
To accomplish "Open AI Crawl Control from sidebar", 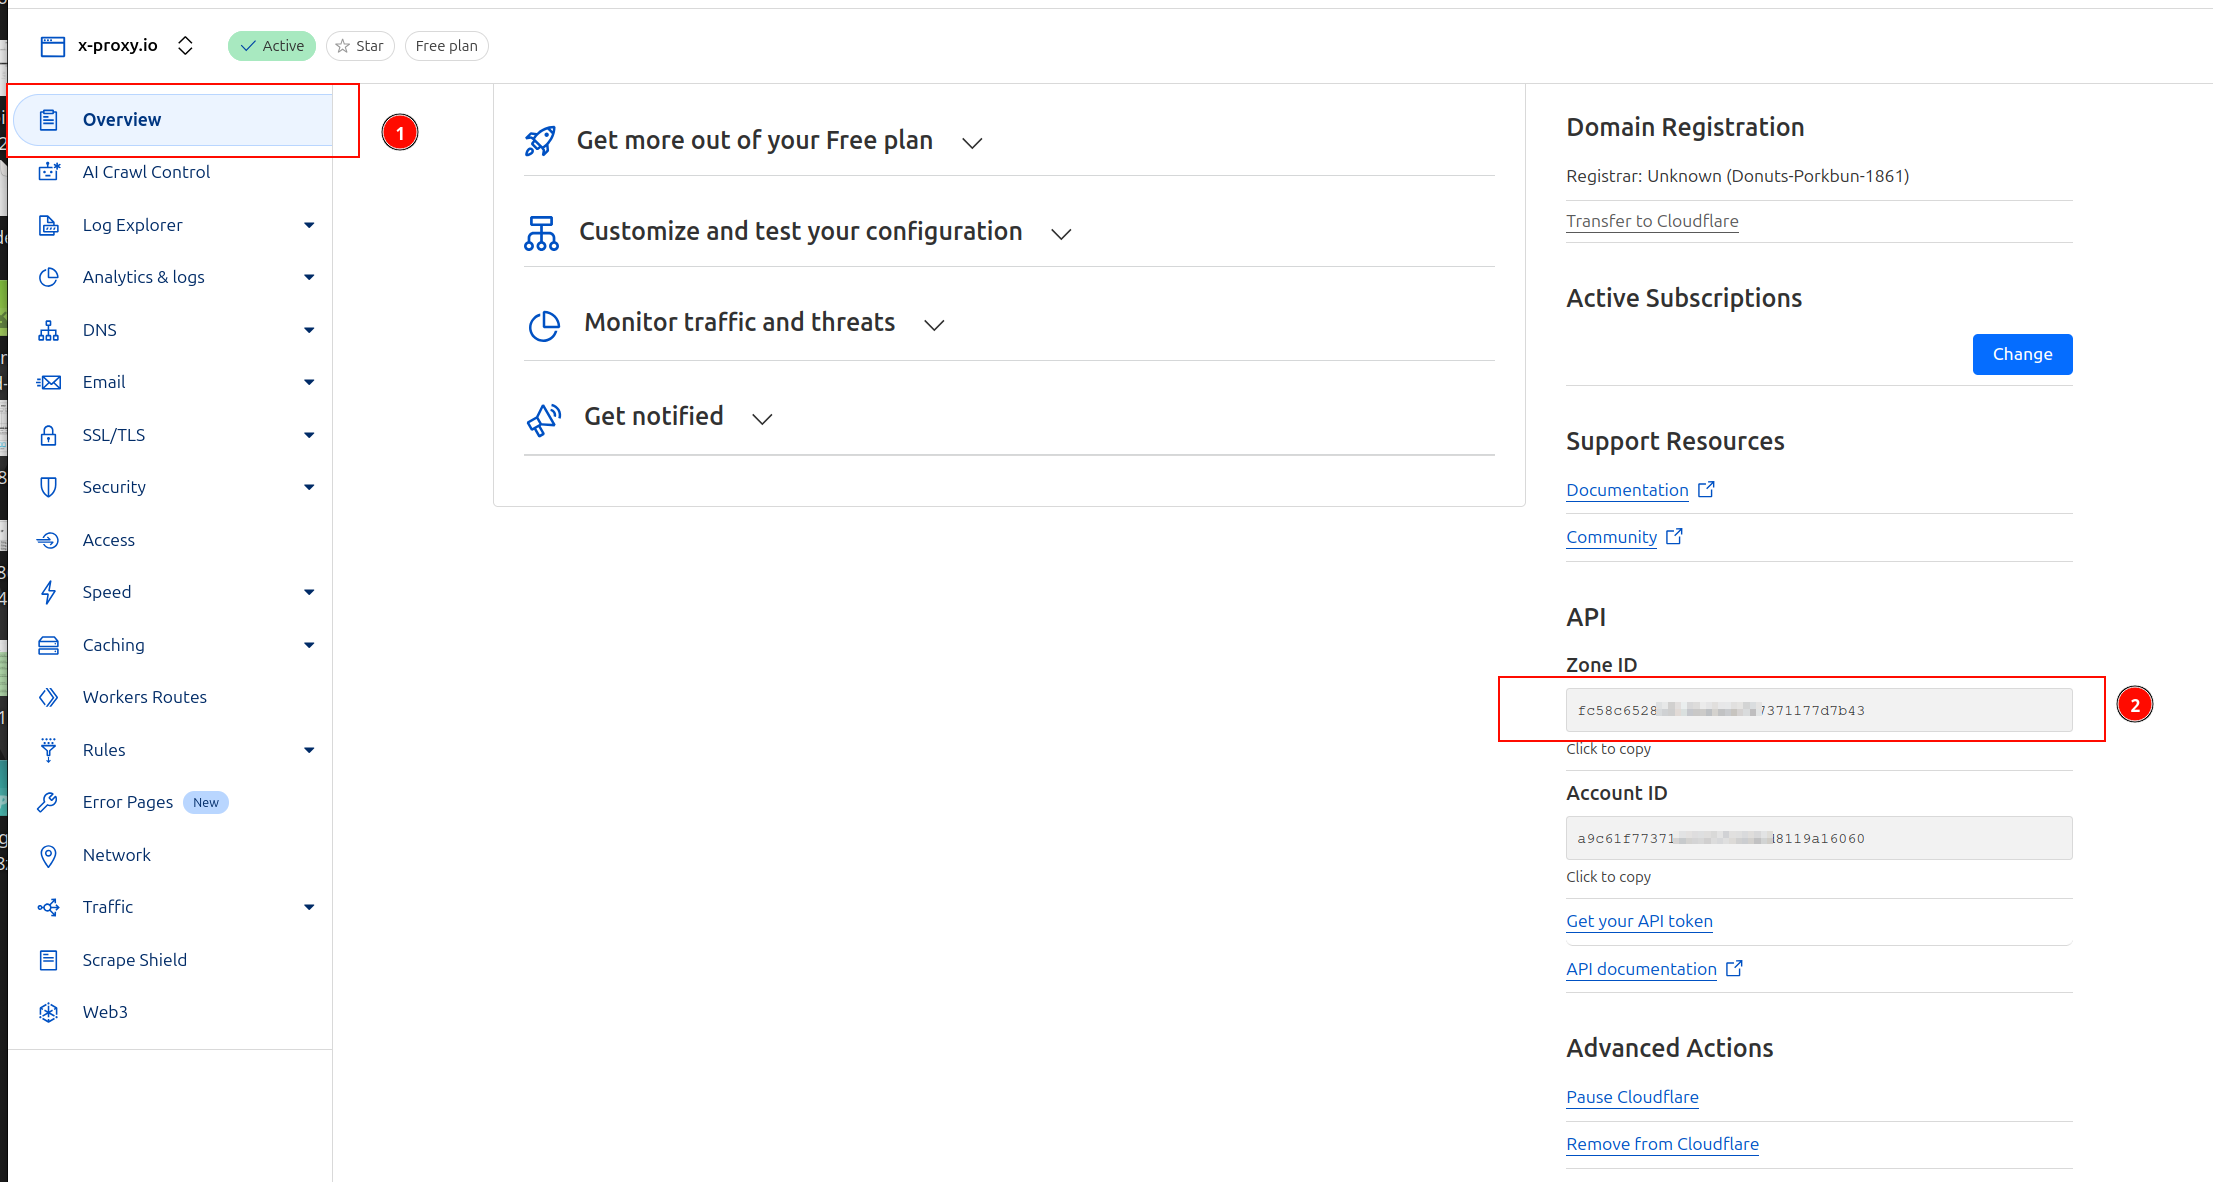I will tap(146, 172).
